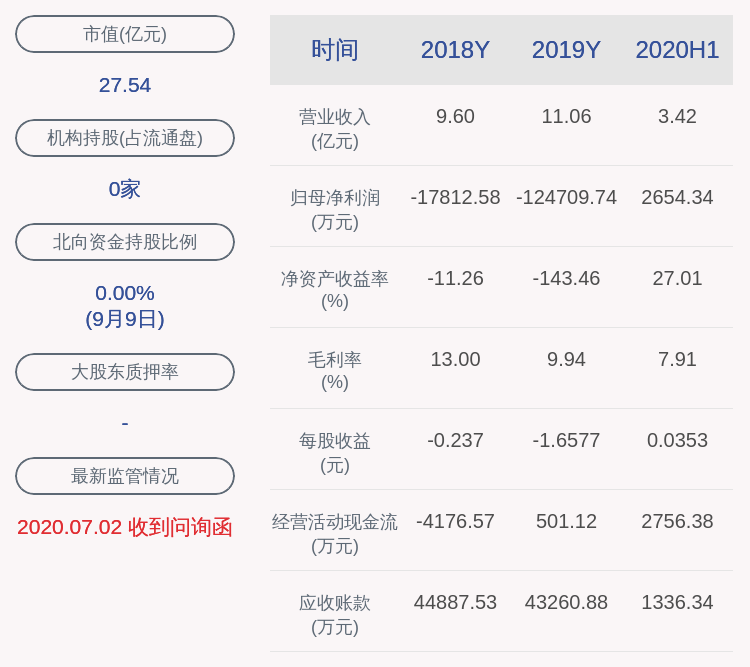Click the 最新监管情况 pill label
This screenshot has height=667, width=750.
pos(125,476)
